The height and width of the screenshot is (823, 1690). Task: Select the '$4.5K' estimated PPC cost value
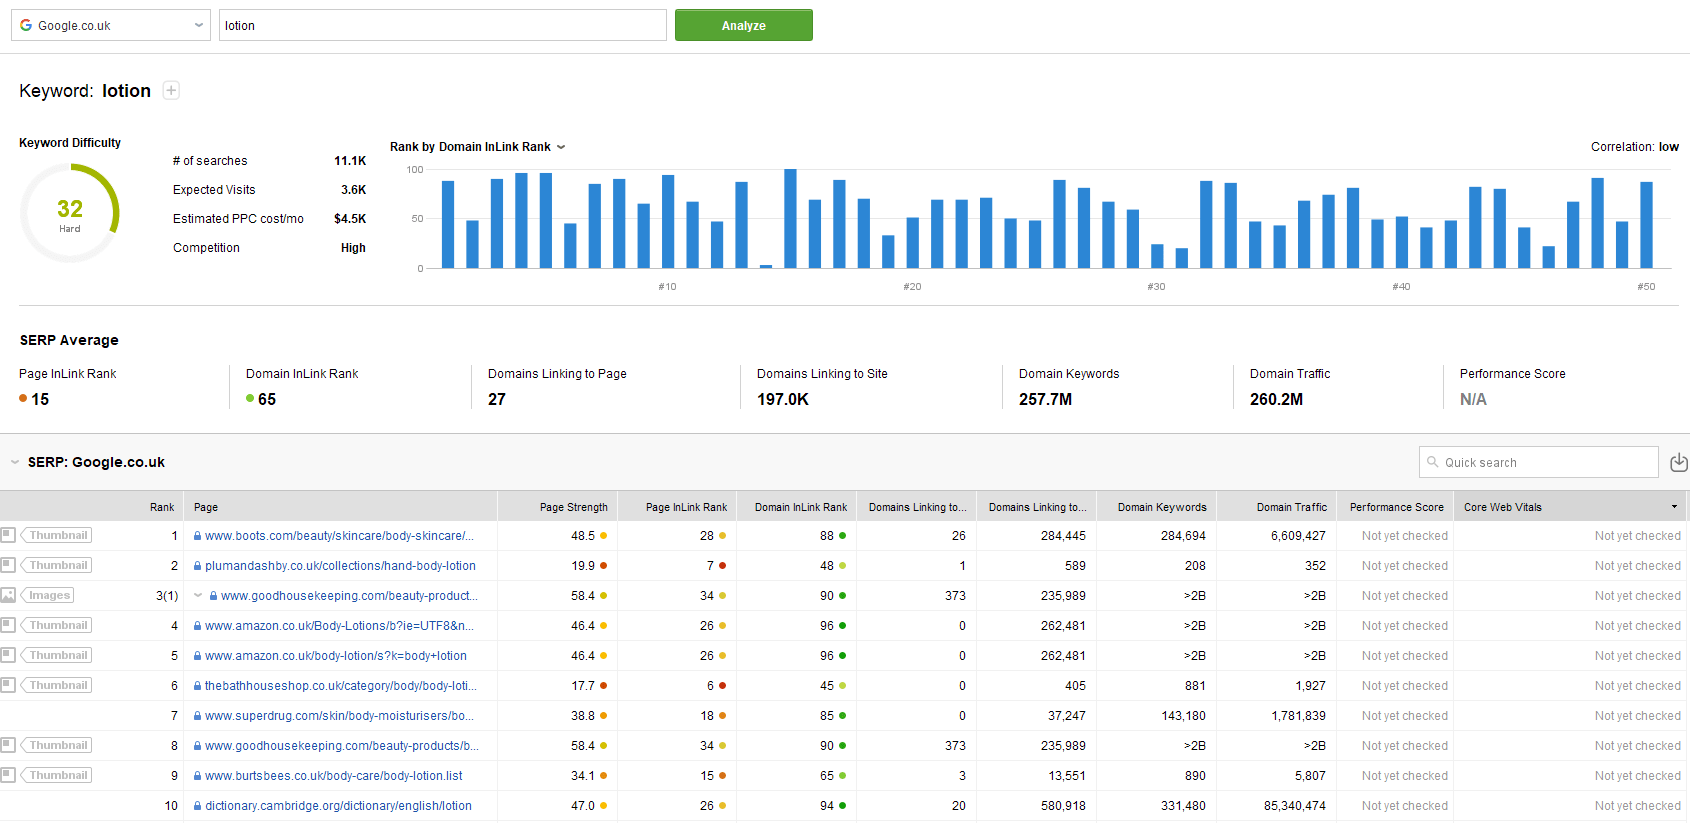pos(350,219)
